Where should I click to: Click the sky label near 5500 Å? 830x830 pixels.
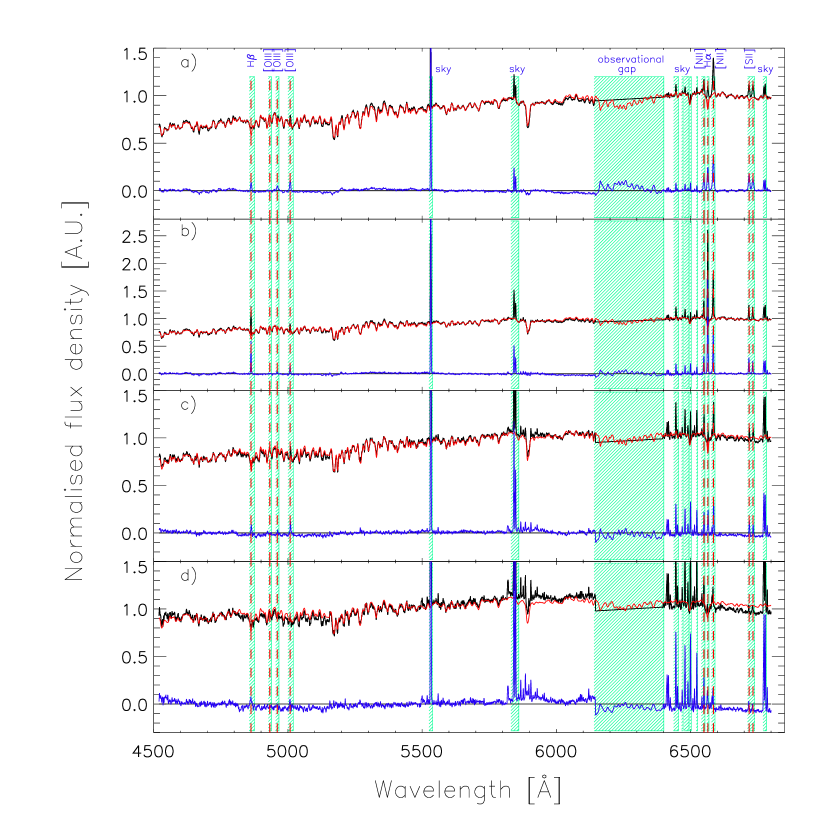coord(443,69)
